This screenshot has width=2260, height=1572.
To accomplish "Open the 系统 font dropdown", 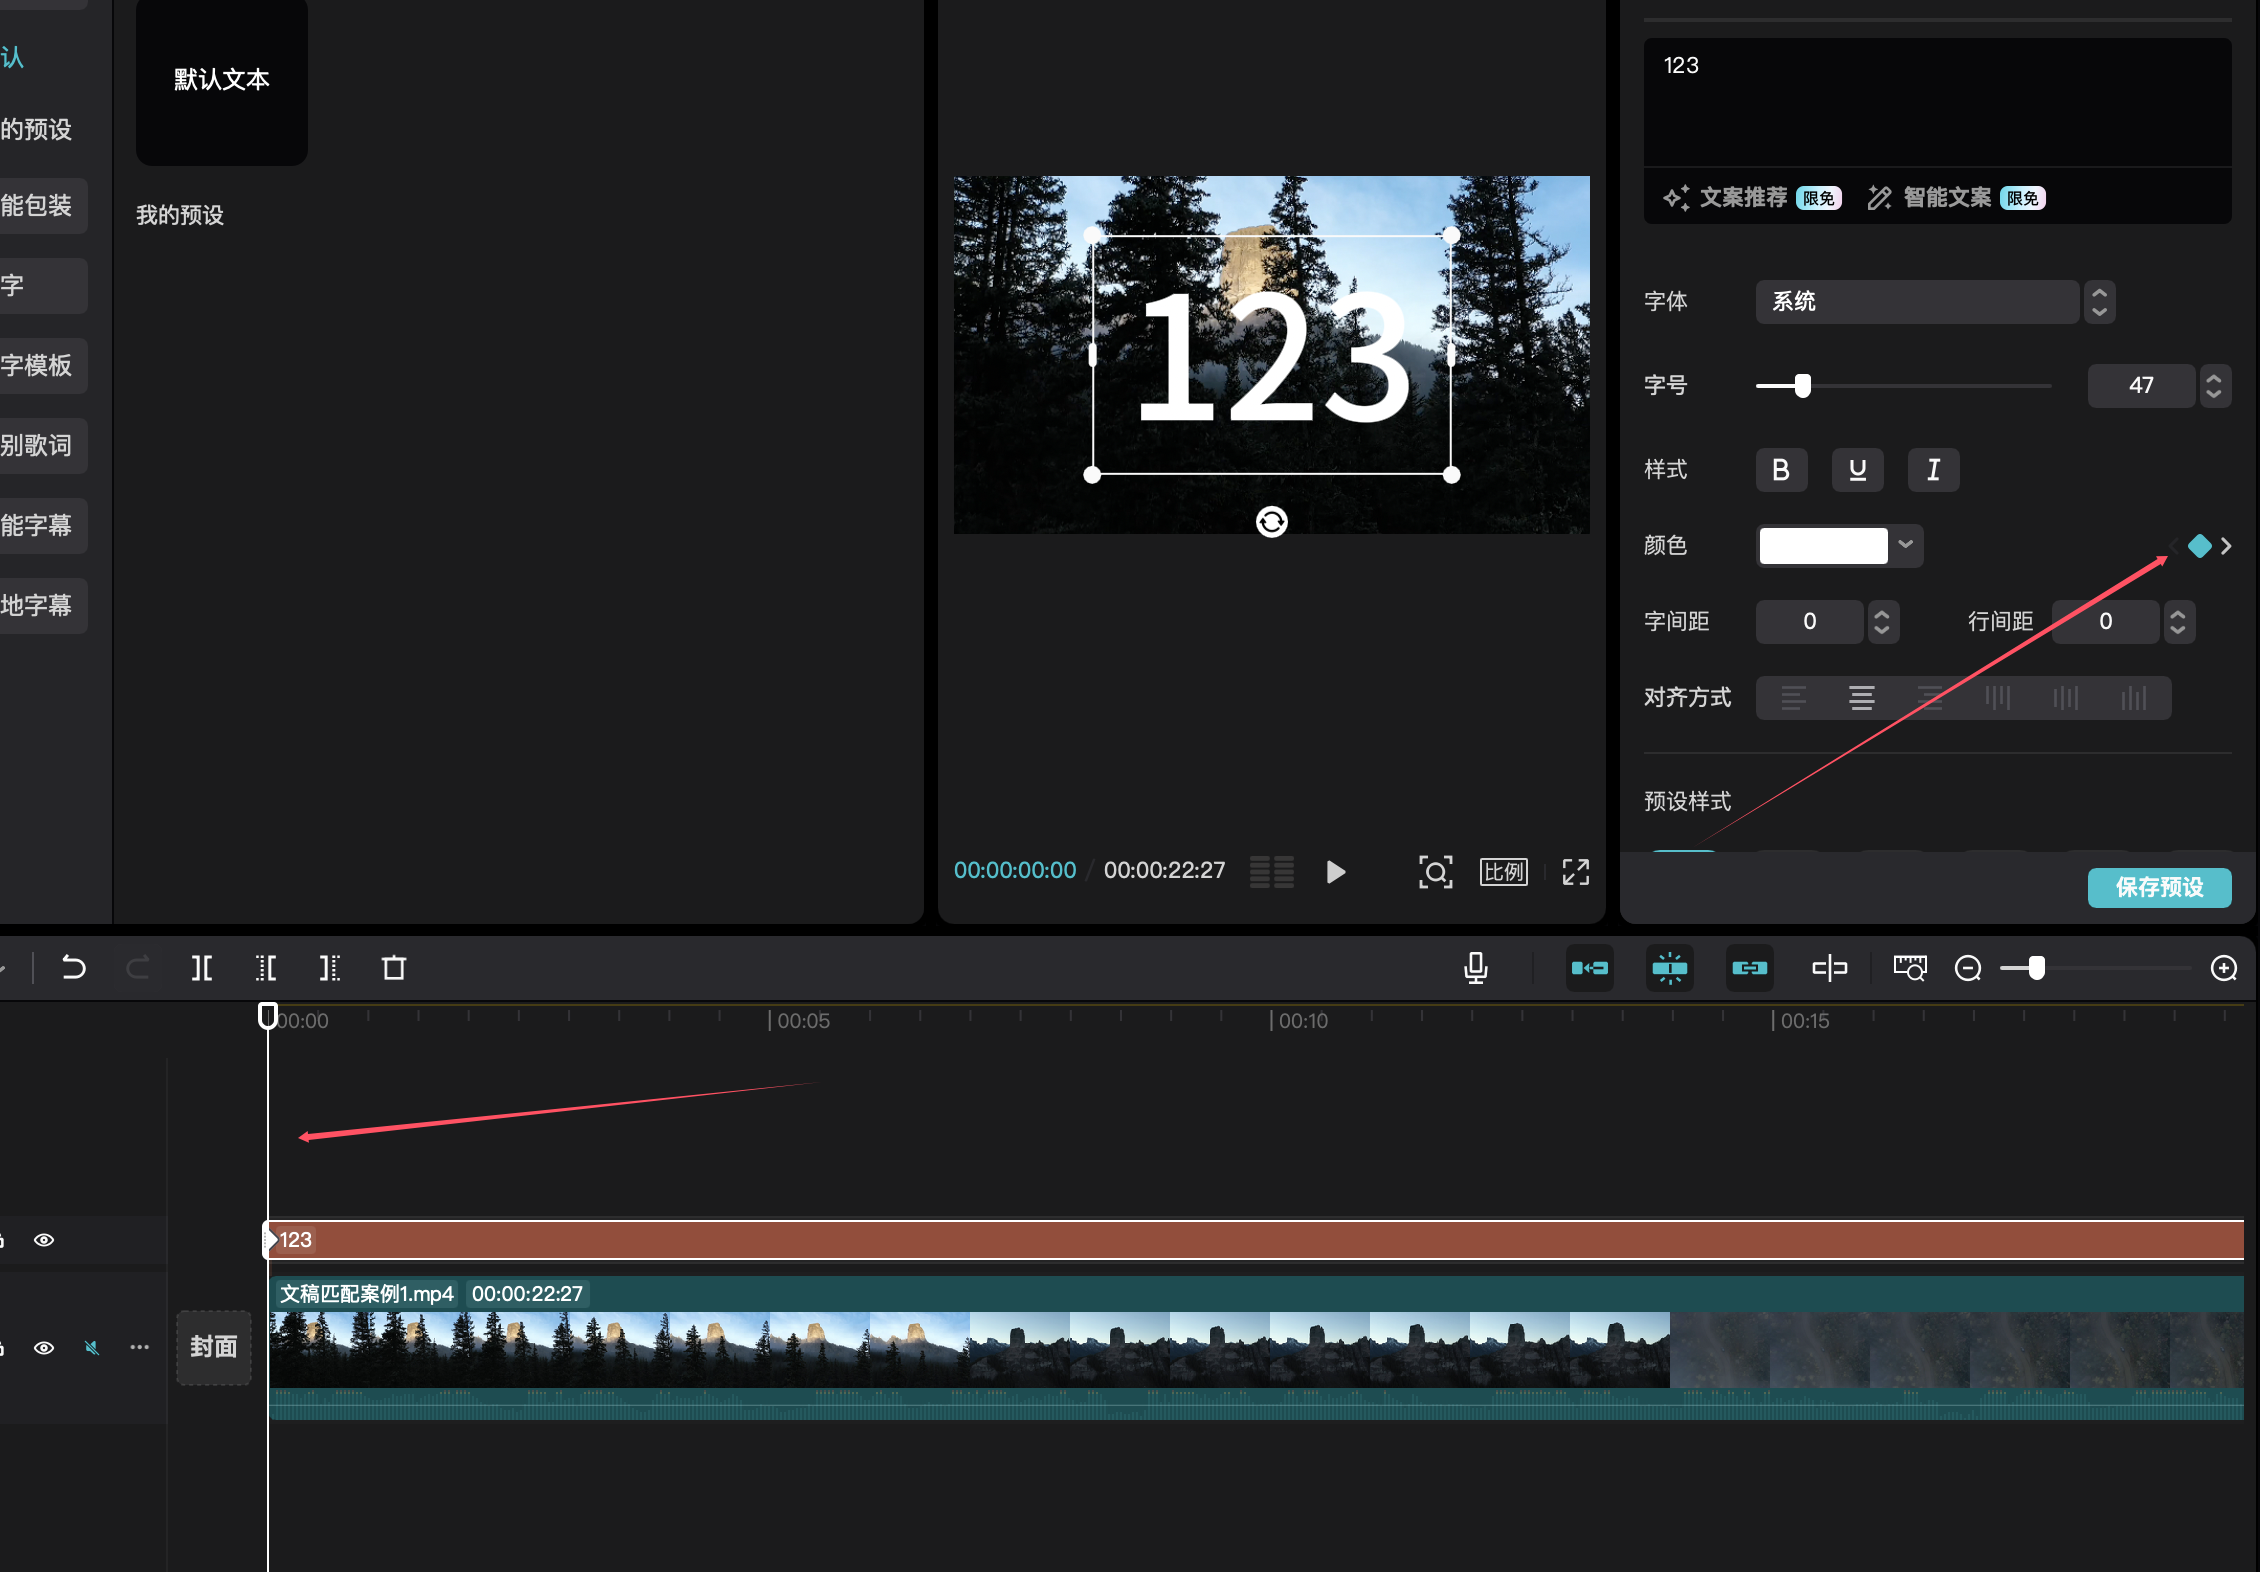I will pyautogui.click(x=1918, y=302).
